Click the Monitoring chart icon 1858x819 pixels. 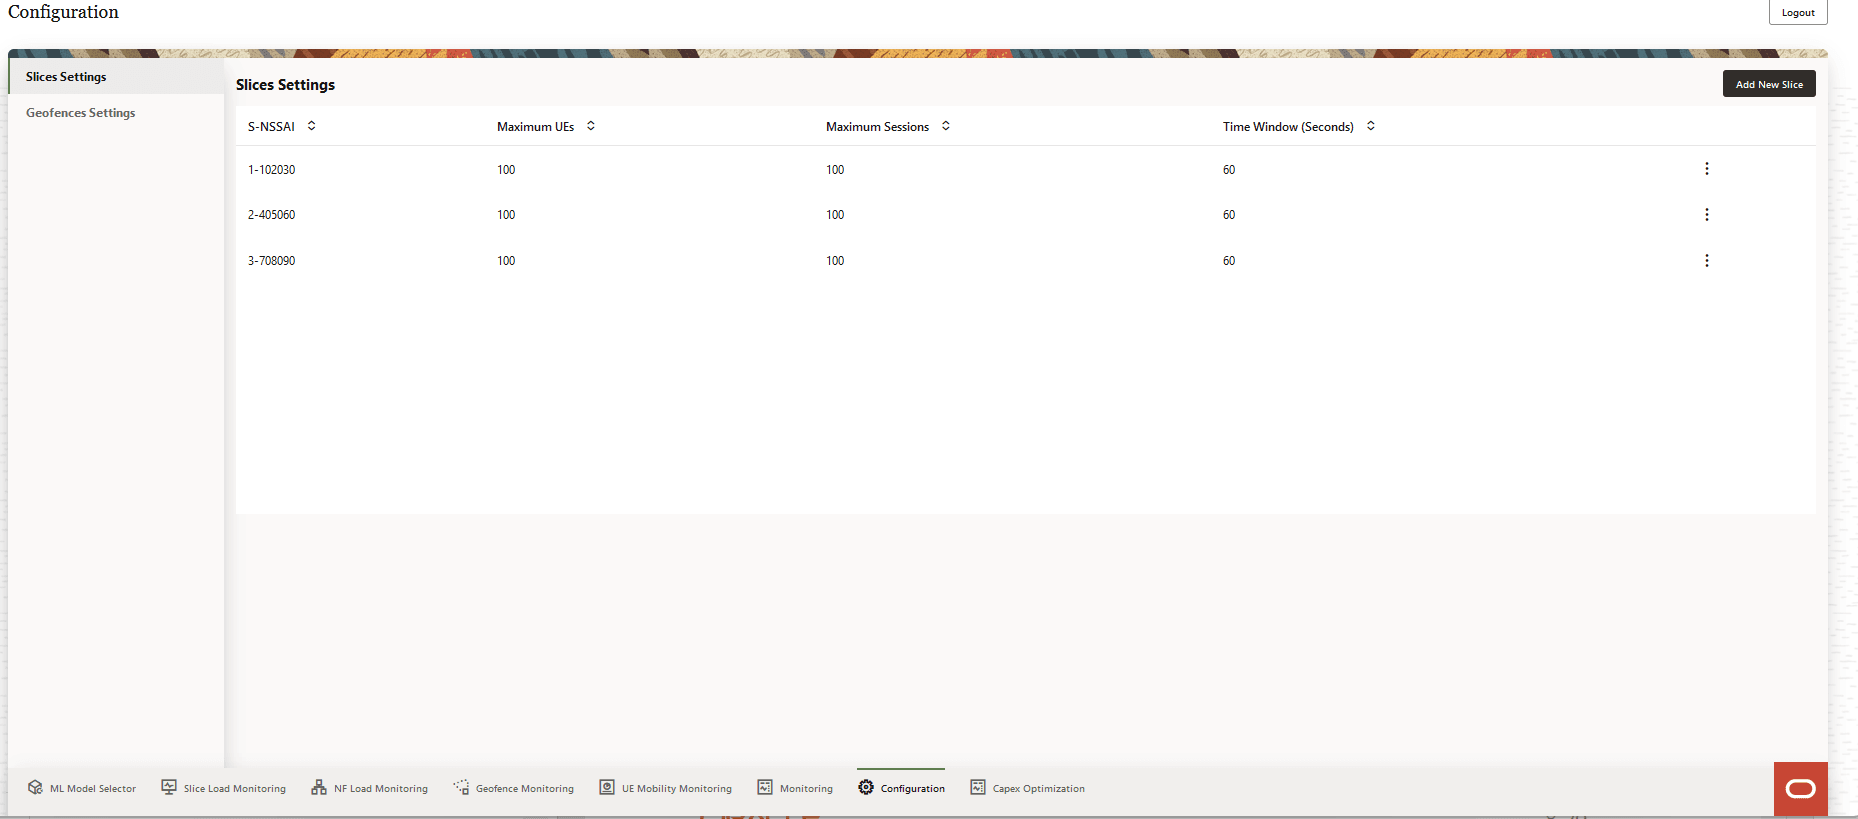click(x=765, y=787)
